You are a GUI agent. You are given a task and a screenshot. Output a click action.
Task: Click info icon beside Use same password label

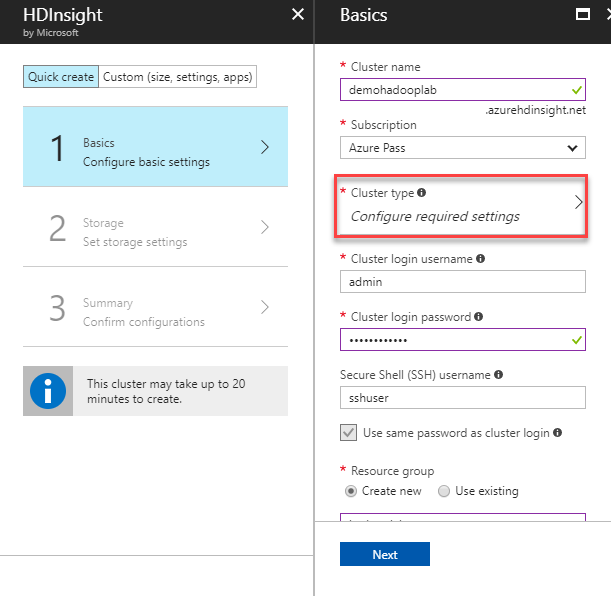coord(557,433)
